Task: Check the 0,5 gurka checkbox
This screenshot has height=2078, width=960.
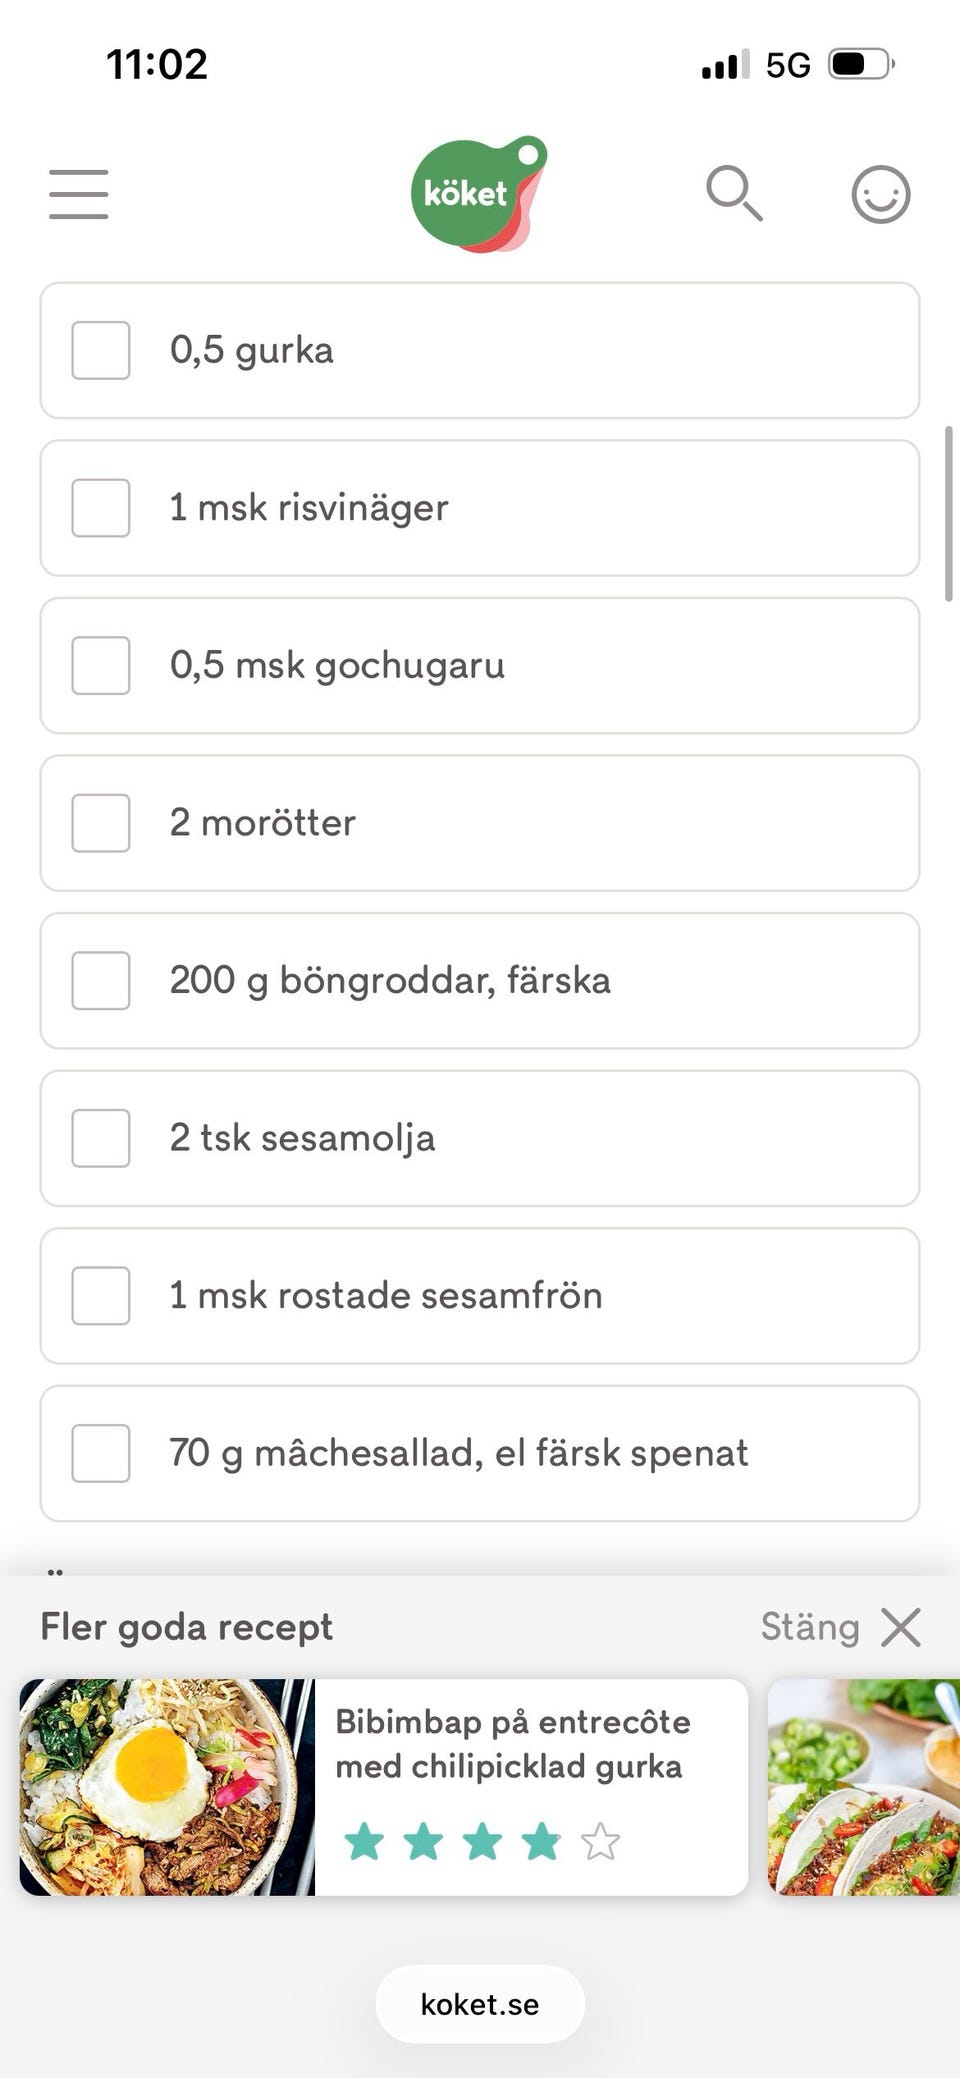Action: (101, 350)
